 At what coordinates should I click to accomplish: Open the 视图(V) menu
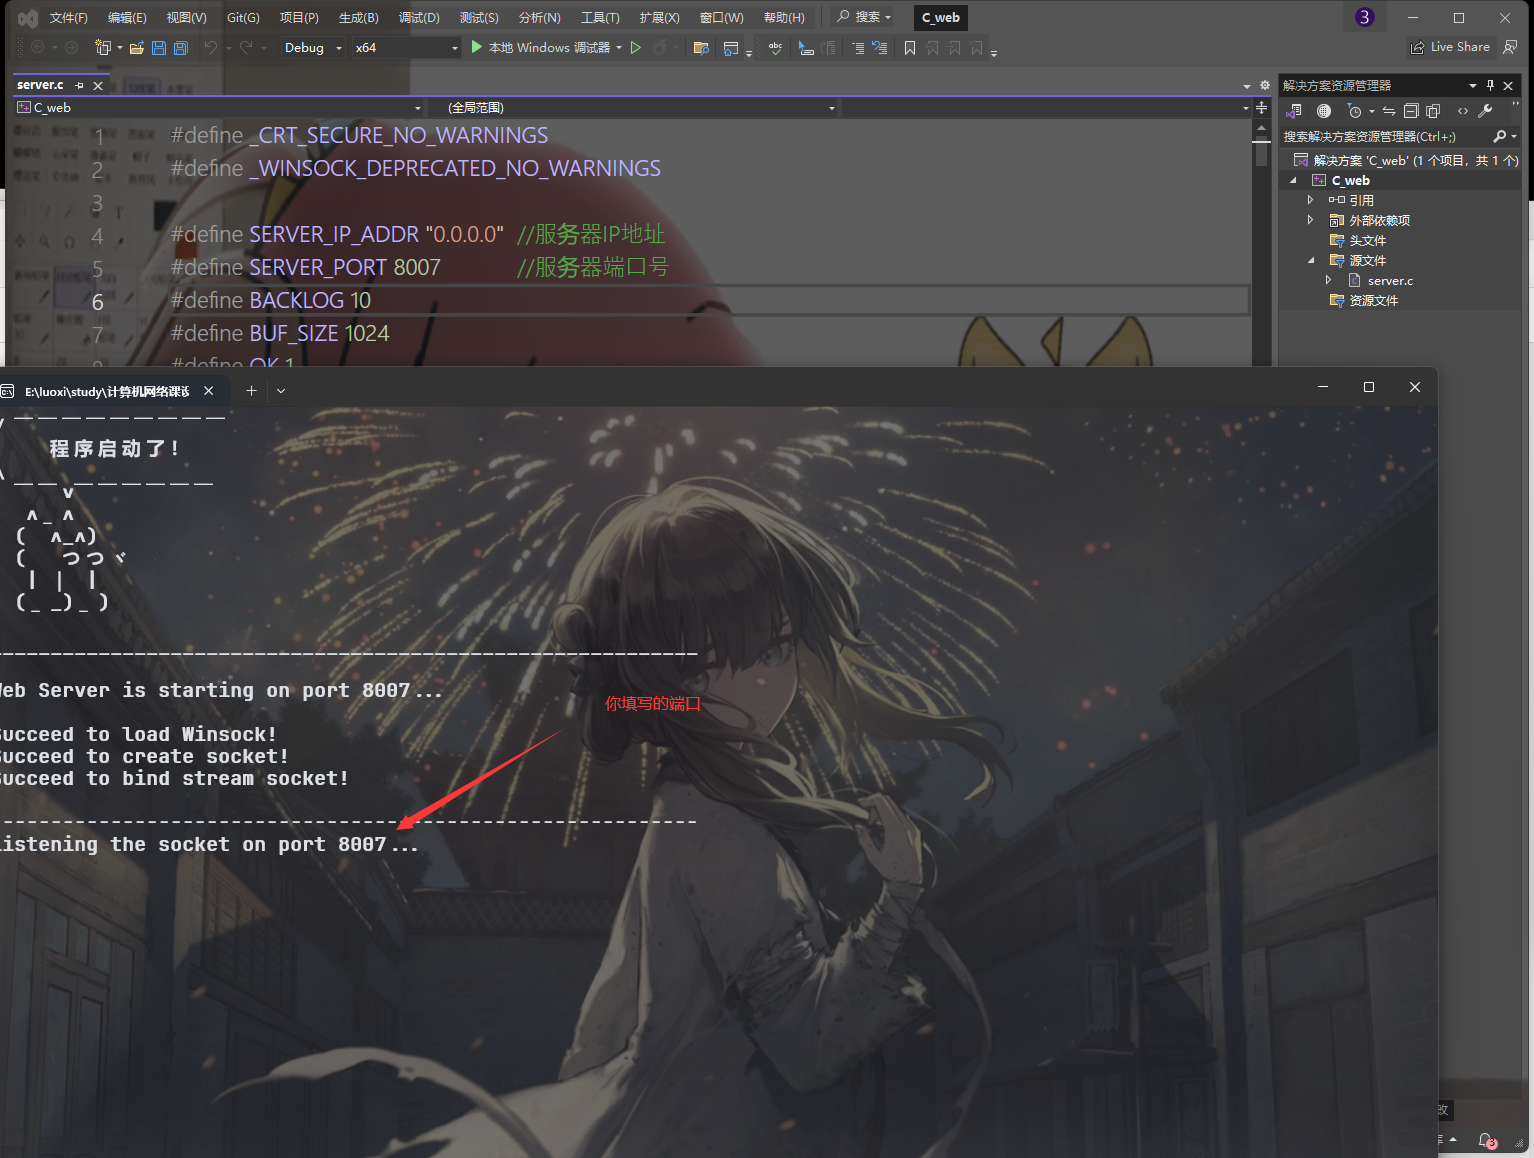coord(186,17)
